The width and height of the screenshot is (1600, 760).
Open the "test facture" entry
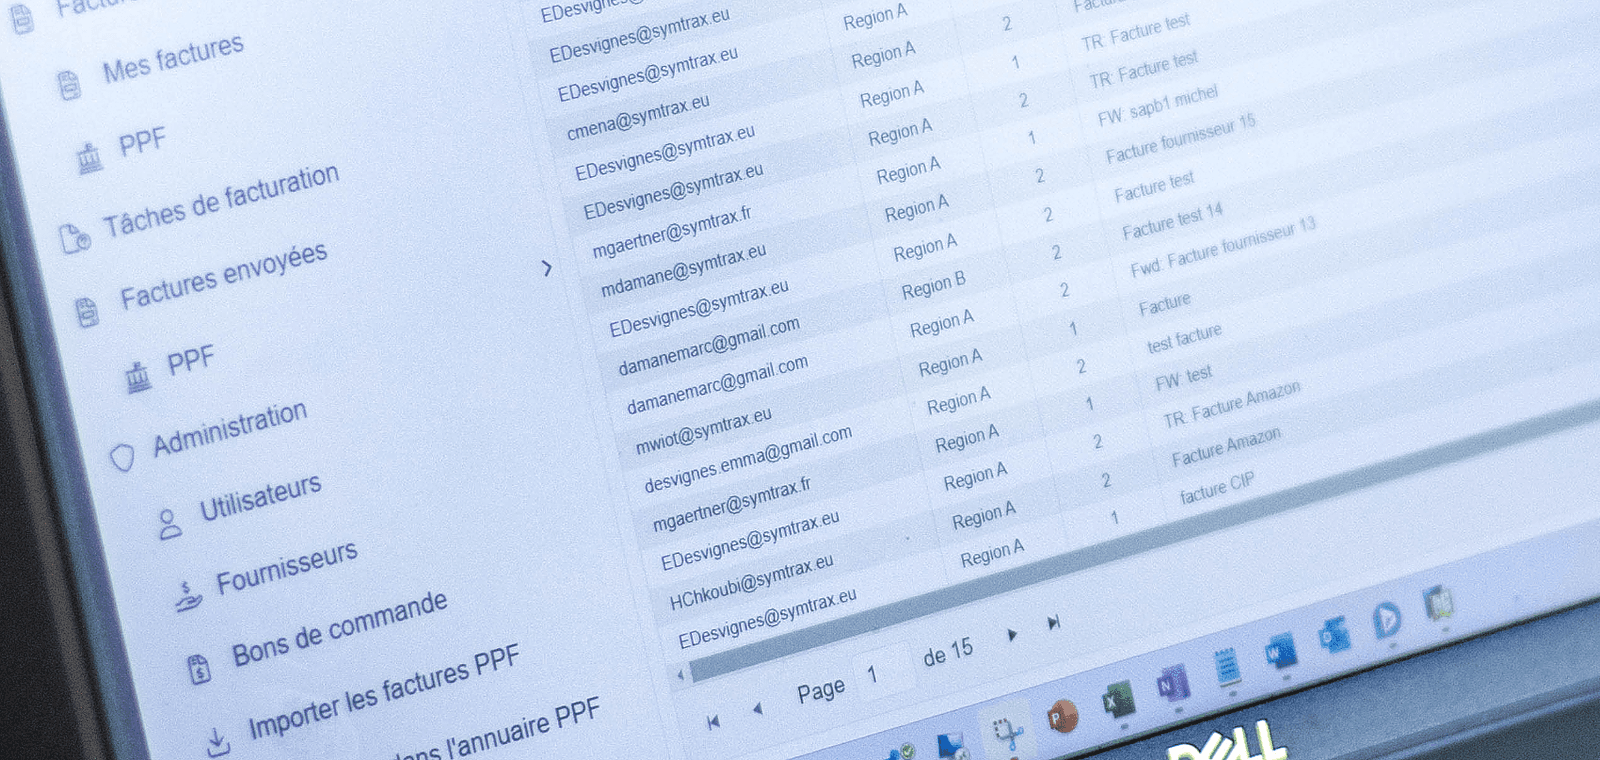pos(1184,338)
